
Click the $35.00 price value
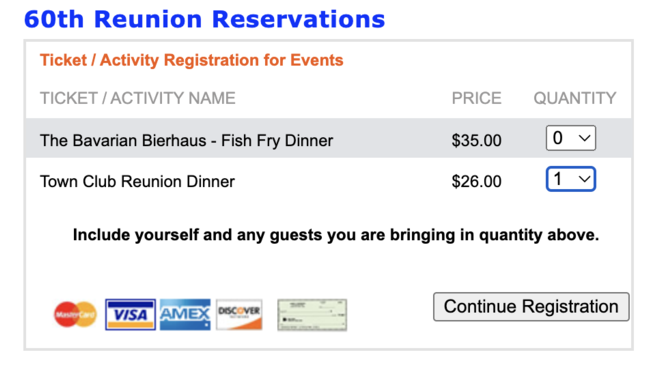[x=476, y=141]
